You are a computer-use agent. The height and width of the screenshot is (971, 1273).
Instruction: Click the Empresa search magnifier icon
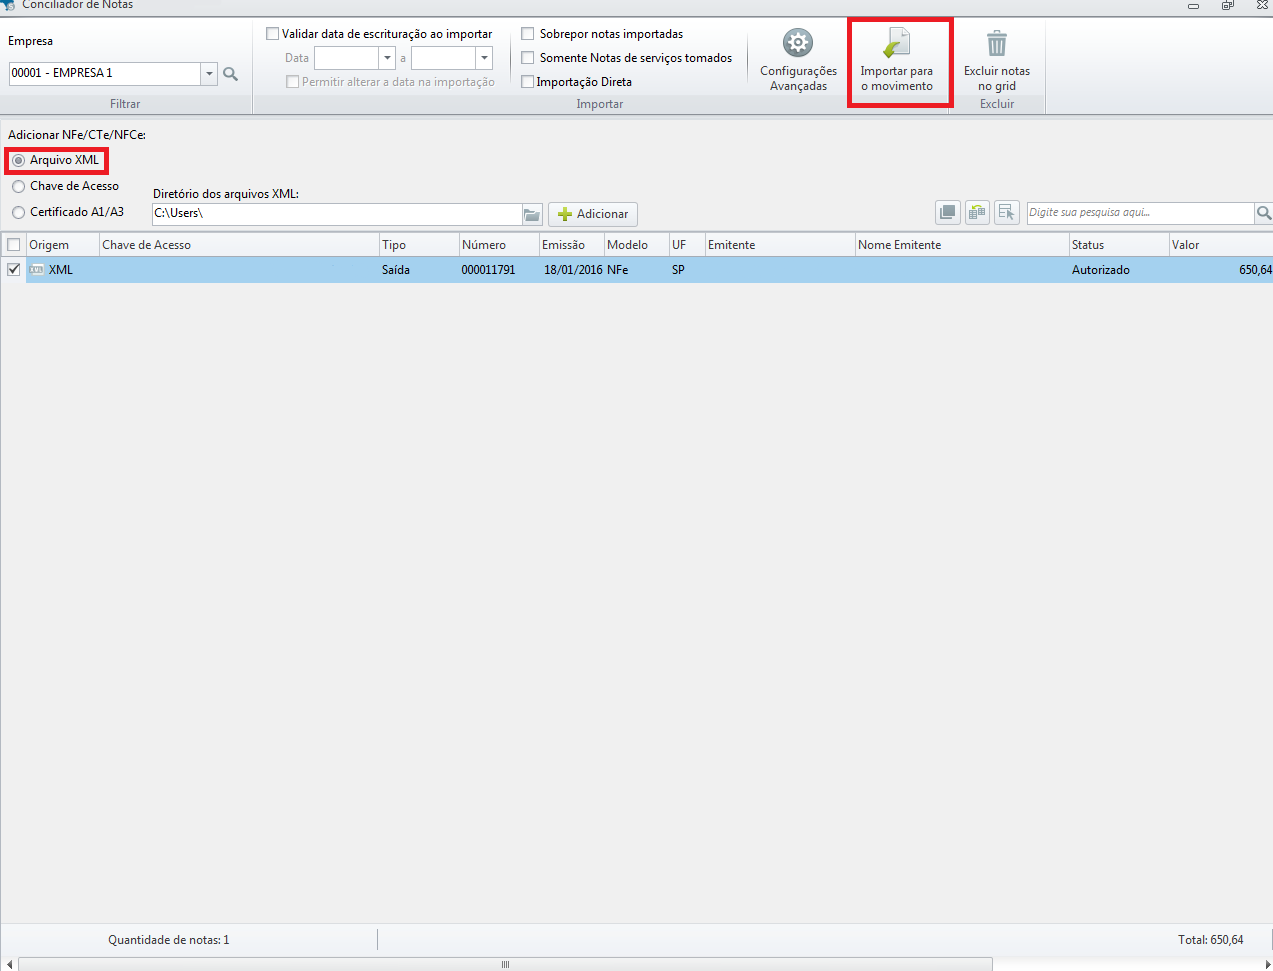pyautogui.click(x=230, y=73)
